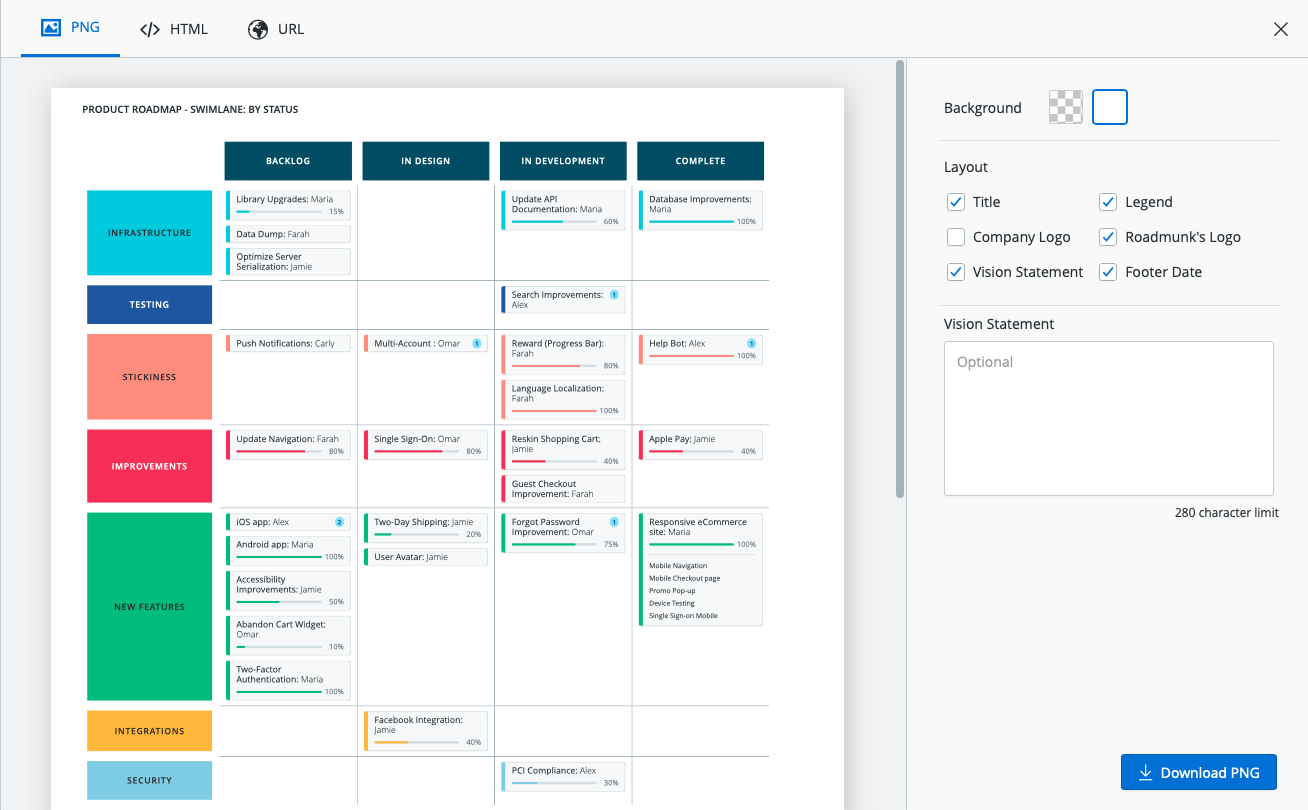1308x810 pixels.
Task: Uncheck Roadmunk's Logo option
Action: pos(1108,236)
